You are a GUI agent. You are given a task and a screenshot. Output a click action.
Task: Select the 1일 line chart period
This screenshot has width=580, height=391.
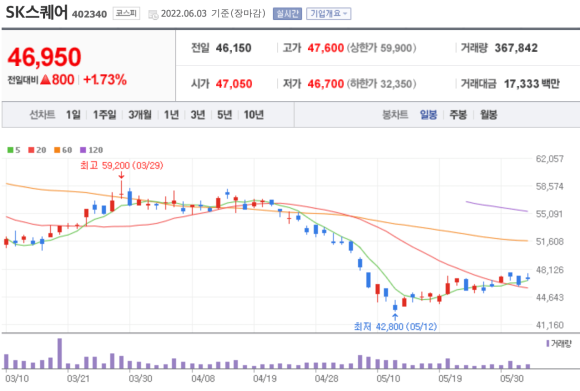tap(73, 115)
